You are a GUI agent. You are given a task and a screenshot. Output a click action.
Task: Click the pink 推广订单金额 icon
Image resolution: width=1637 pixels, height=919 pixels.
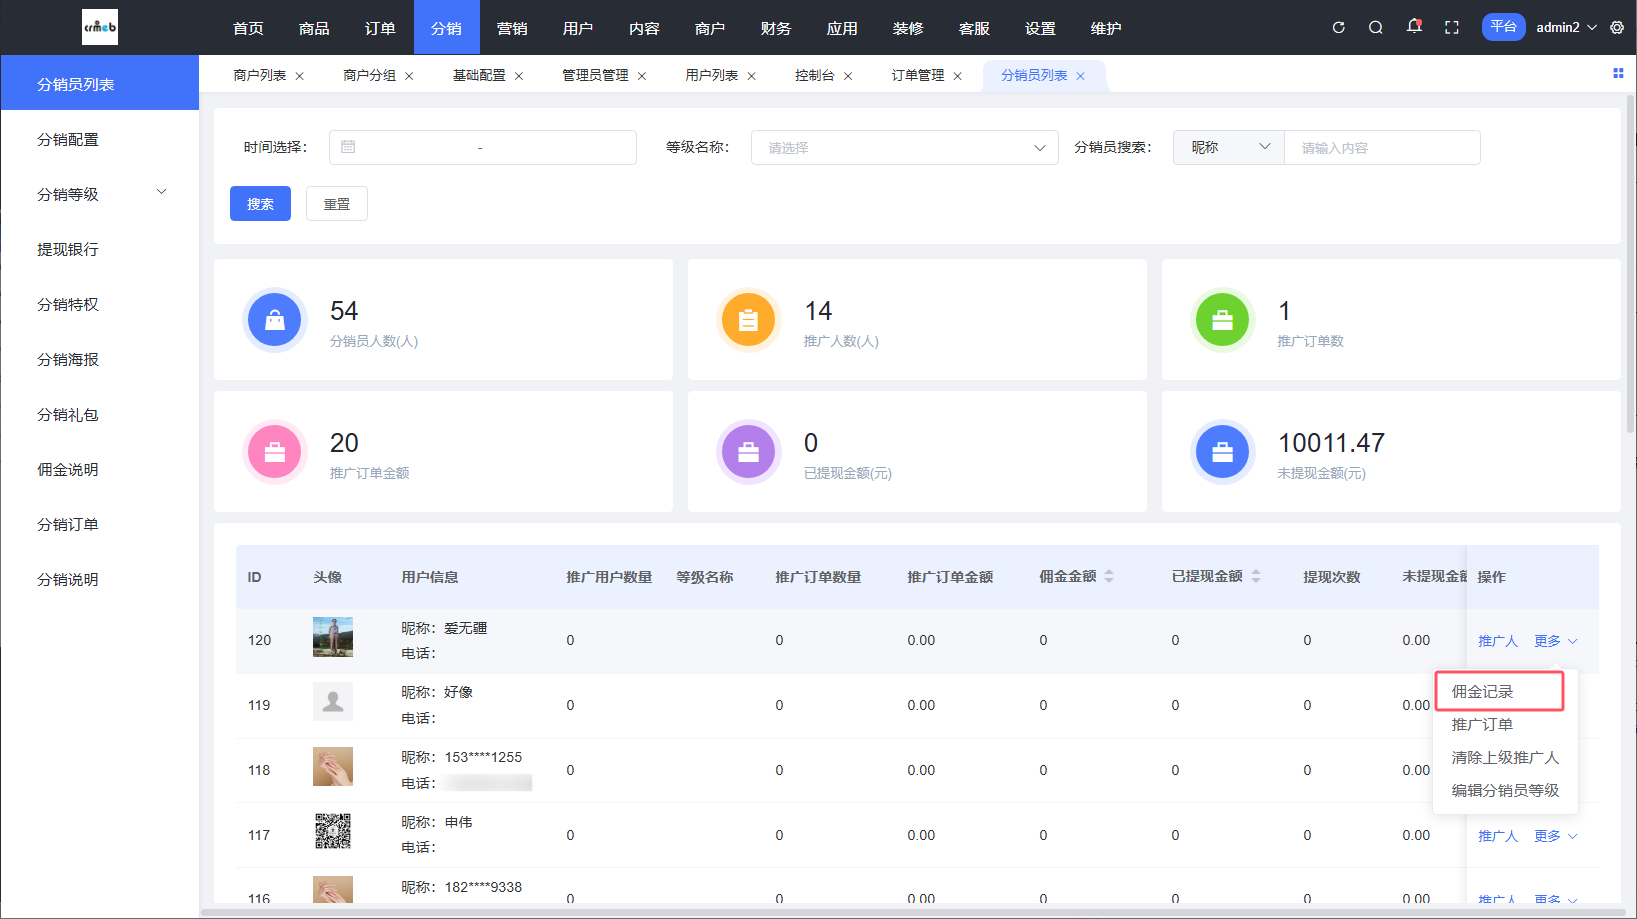pyautogui.click(x=275, y=452)
